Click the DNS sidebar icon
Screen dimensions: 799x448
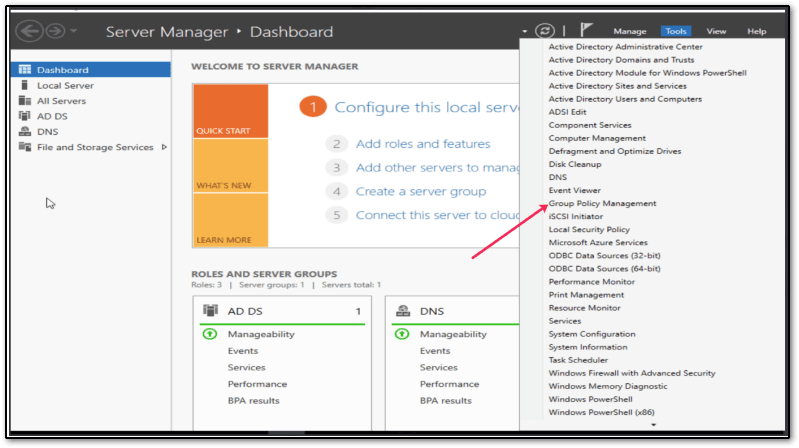point(24,131)
